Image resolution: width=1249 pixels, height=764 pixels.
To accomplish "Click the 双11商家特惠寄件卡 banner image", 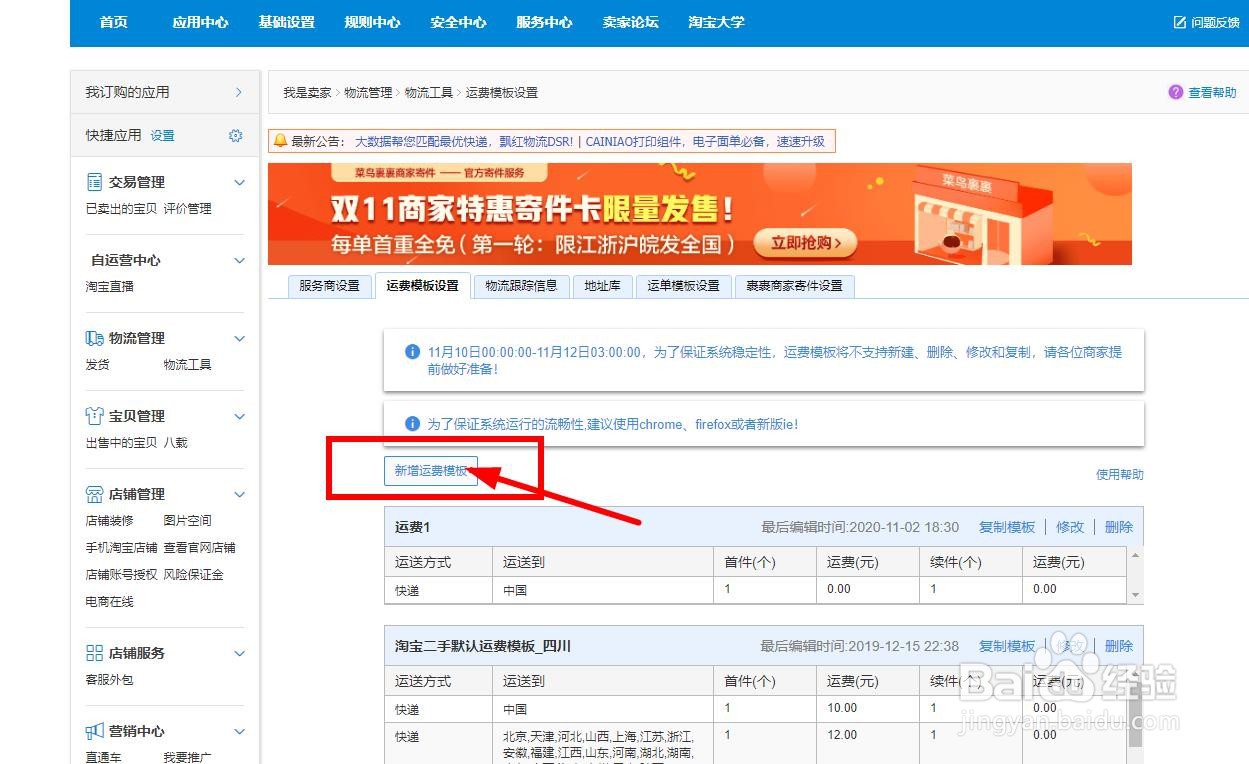I will coord(700,213).
